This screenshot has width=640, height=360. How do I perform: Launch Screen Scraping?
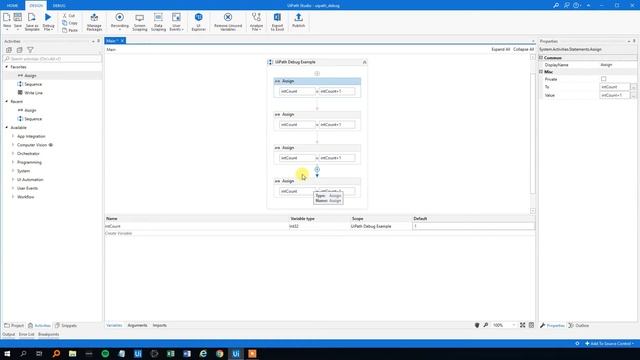[x=140, y=22]
